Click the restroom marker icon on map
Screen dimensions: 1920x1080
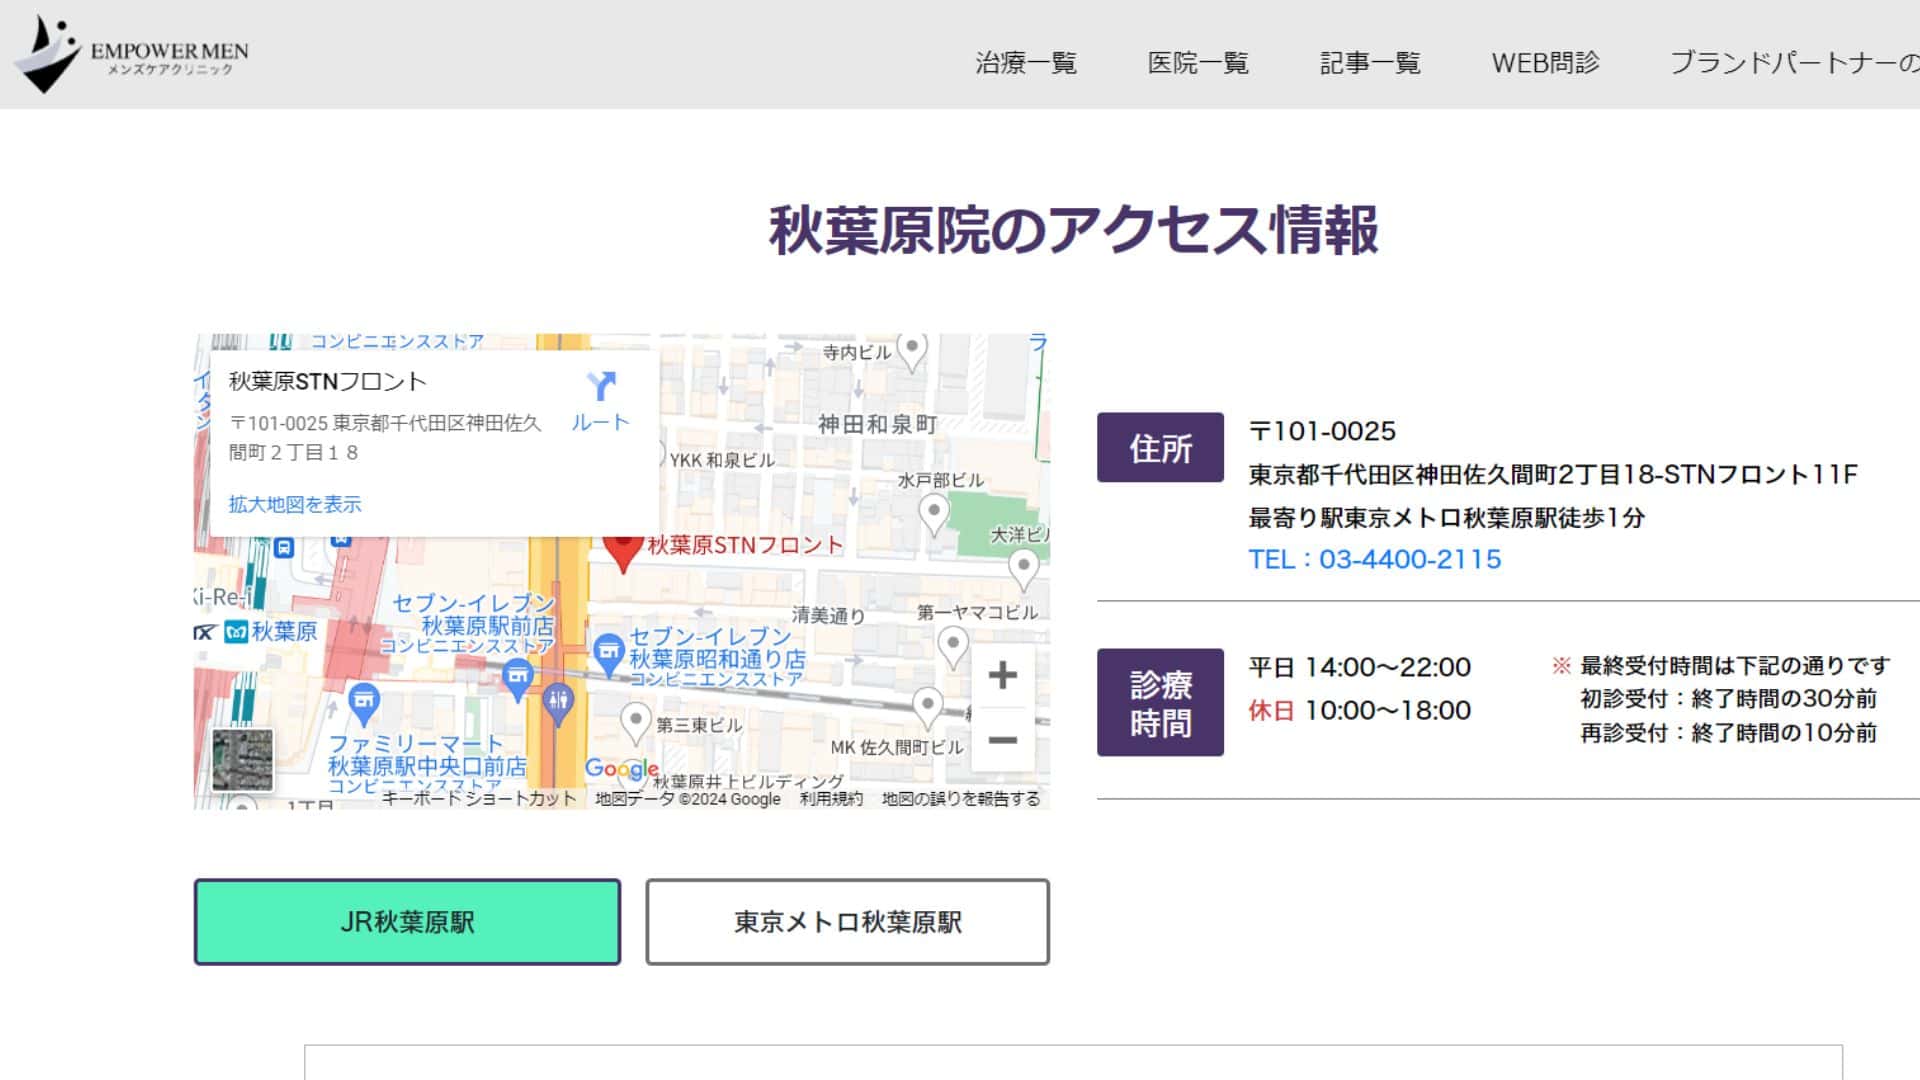click(558, 704)
